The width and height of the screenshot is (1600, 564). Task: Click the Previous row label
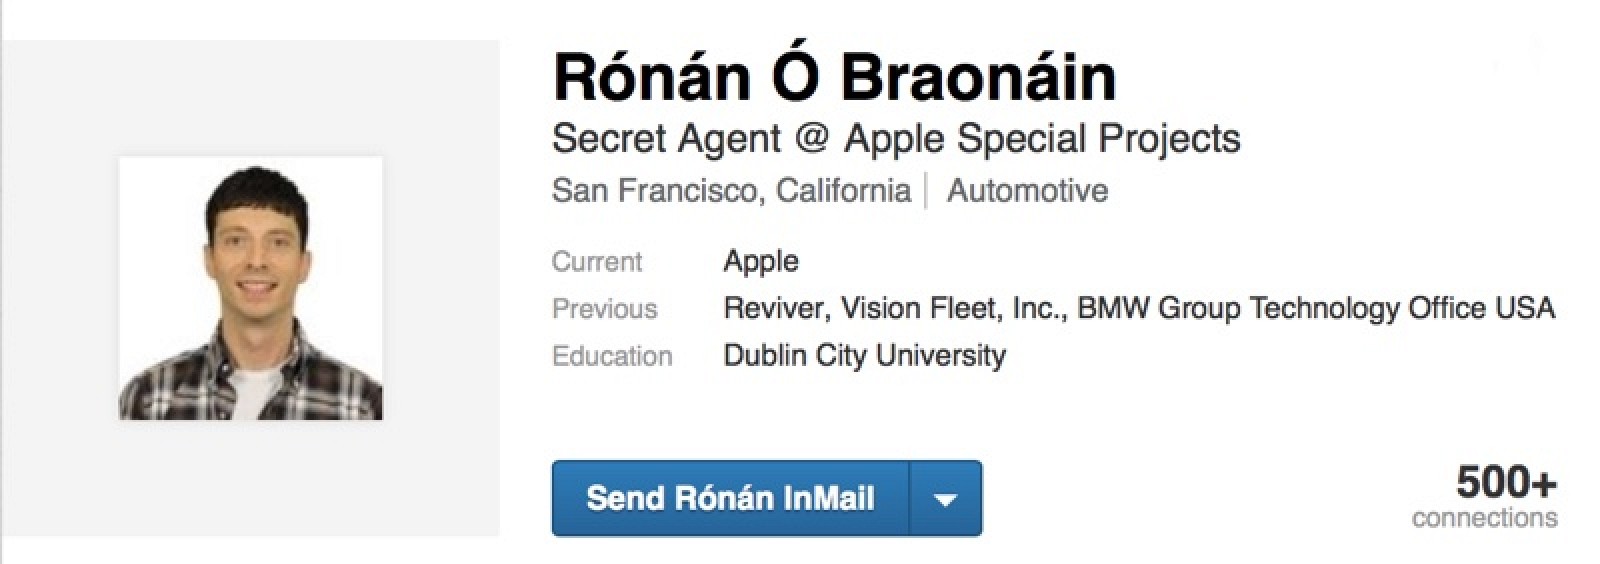click(x=604, y=309)
